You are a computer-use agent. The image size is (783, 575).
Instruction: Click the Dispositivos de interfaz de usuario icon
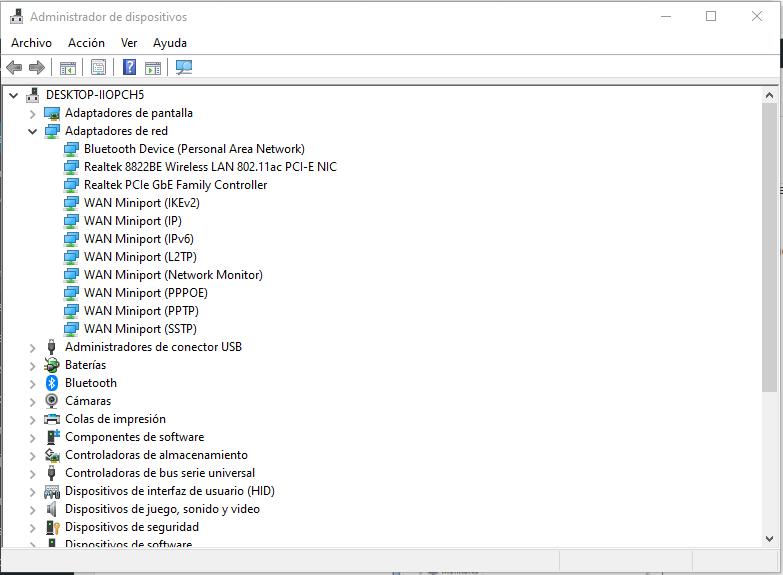coord(52,492)
